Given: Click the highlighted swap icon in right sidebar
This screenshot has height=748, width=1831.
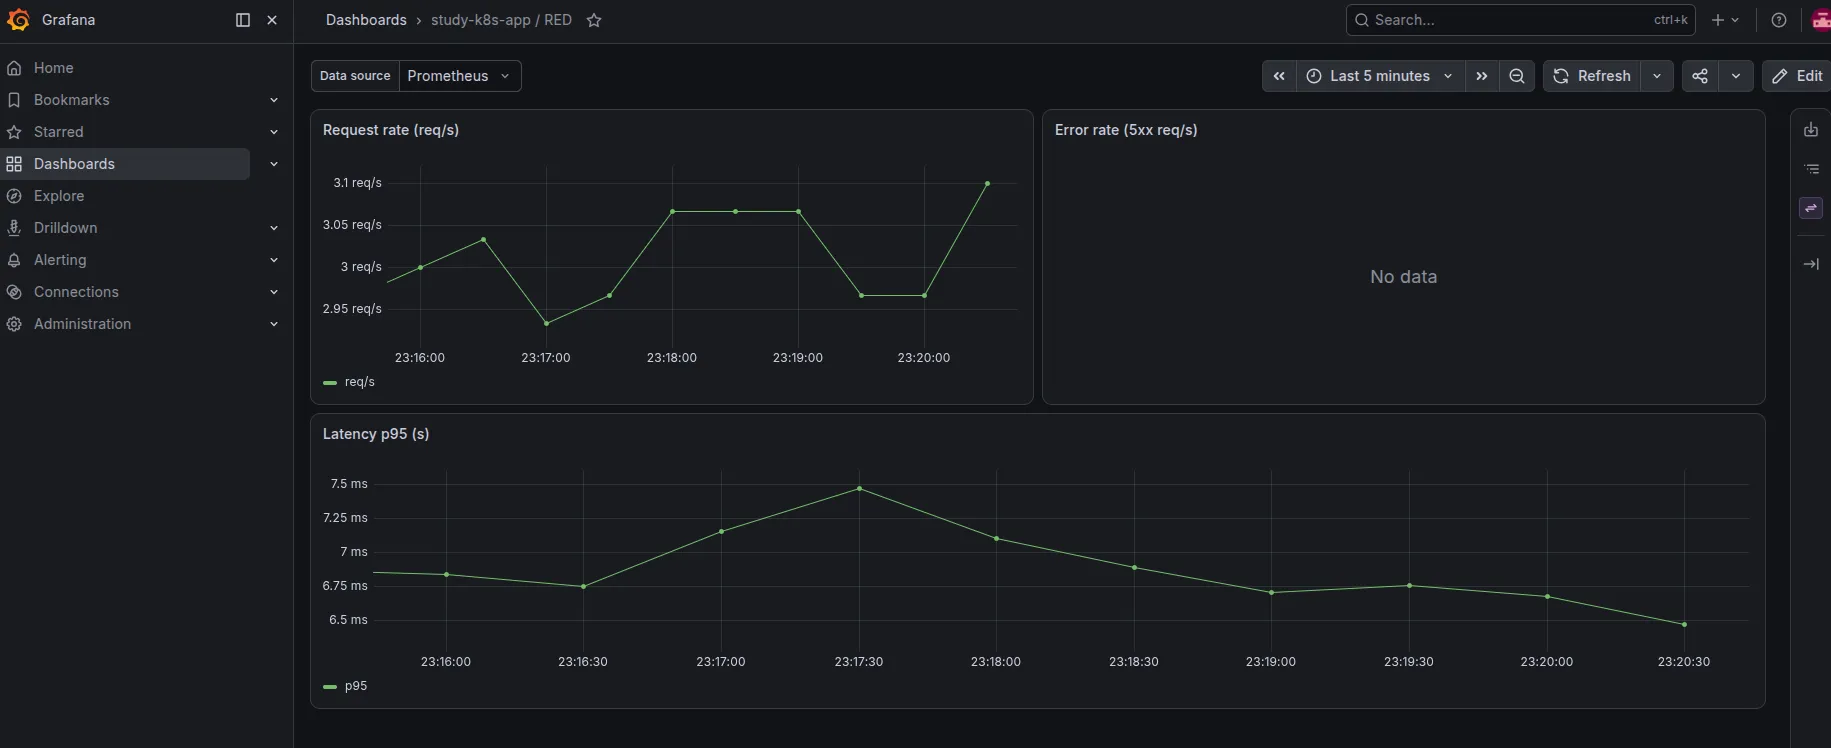Looking at the screenshot, I should pyautogui.click(x=1811, y=208).
